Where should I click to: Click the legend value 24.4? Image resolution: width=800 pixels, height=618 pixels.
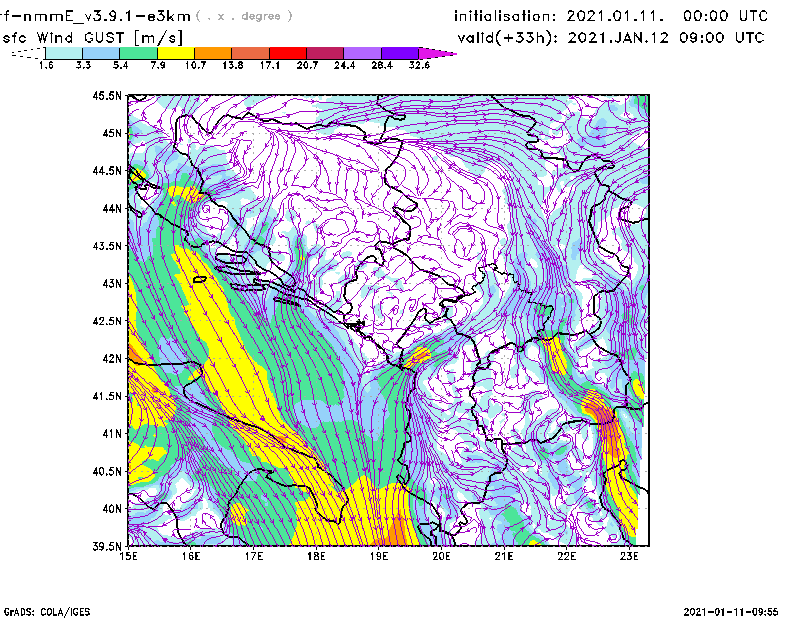[x=344, y=65]
